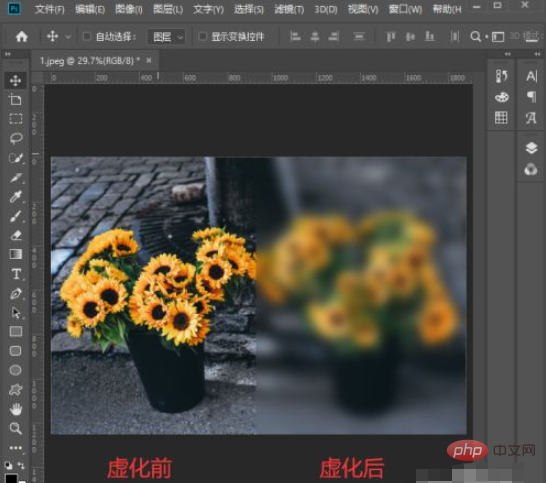Select the Brush tool

15,216
